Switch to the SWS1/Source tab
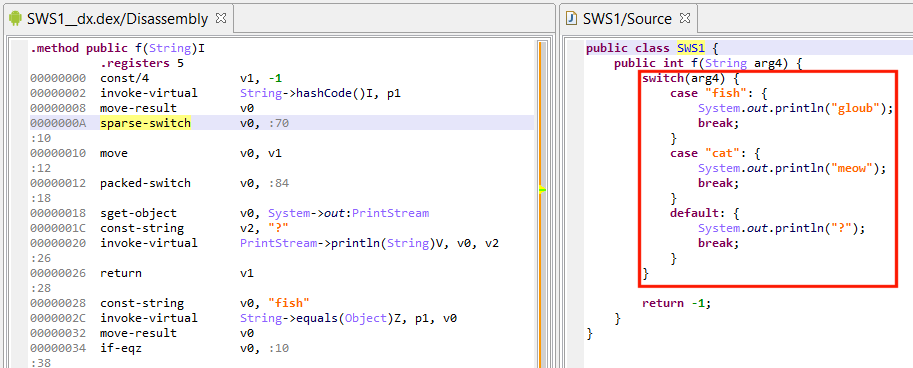 627,19
